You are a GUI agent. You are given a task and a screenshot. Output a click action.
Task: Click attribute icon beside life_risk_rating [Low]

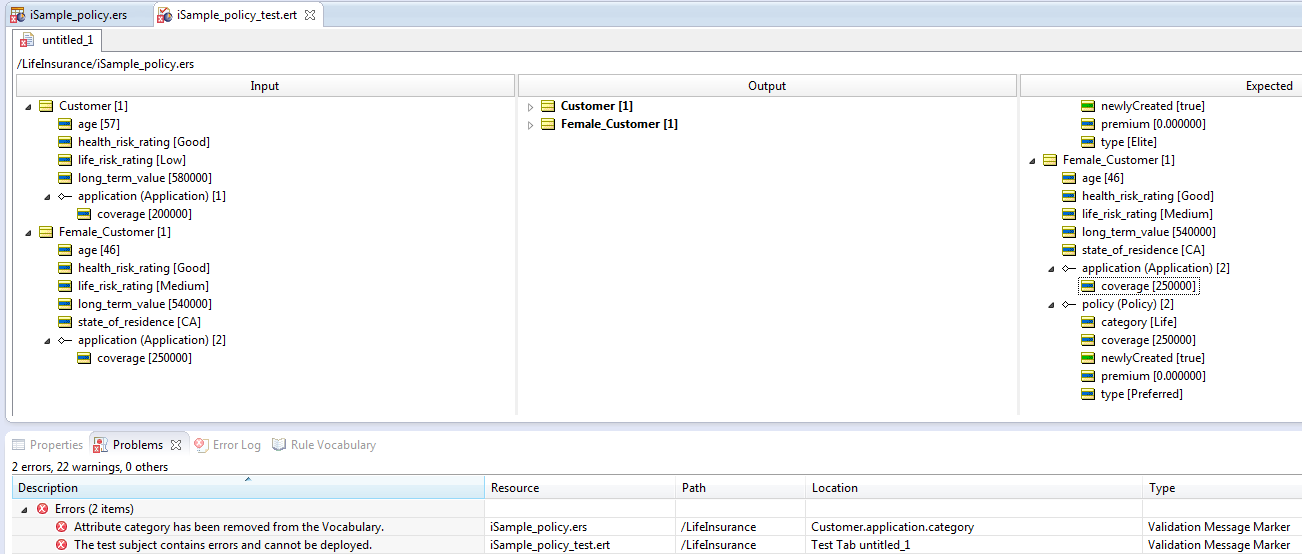pos(65,160)
